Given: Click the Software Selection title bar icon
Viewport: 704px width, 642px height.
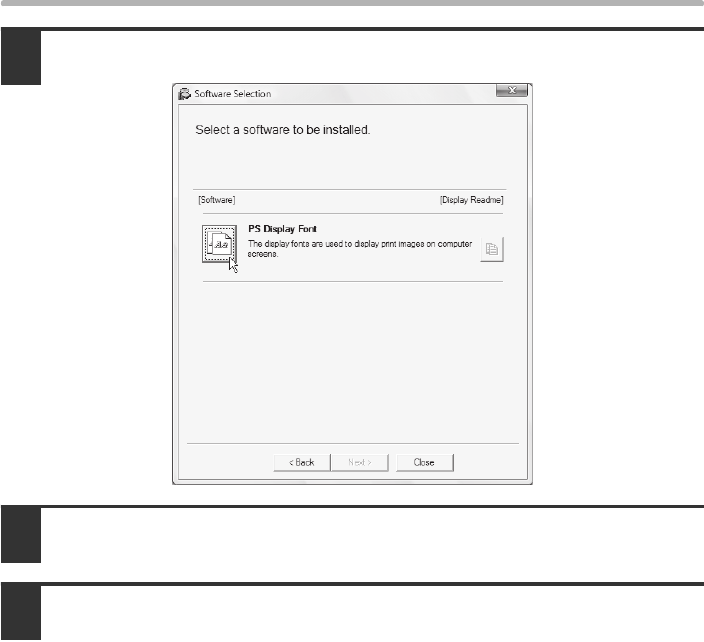Looking at the screenshot, I should point(182,94).
